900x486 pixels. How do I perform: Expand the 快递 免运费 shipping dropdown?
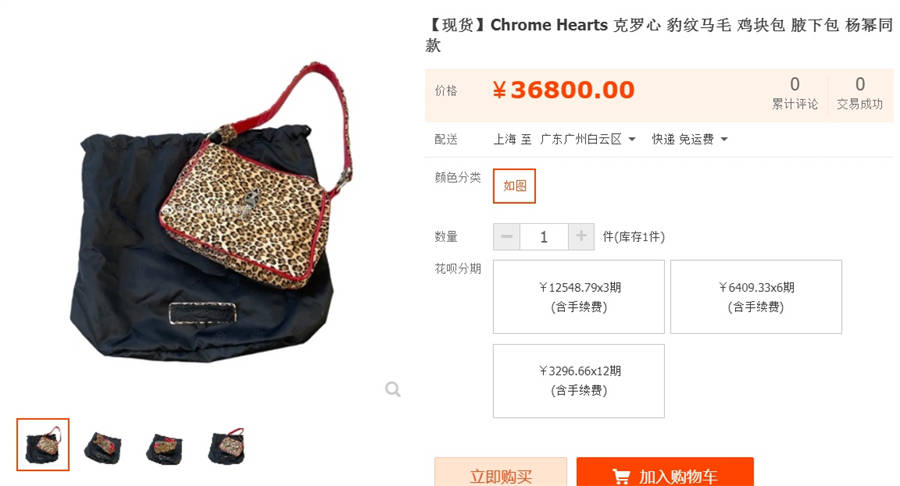[x=689, y=139]
